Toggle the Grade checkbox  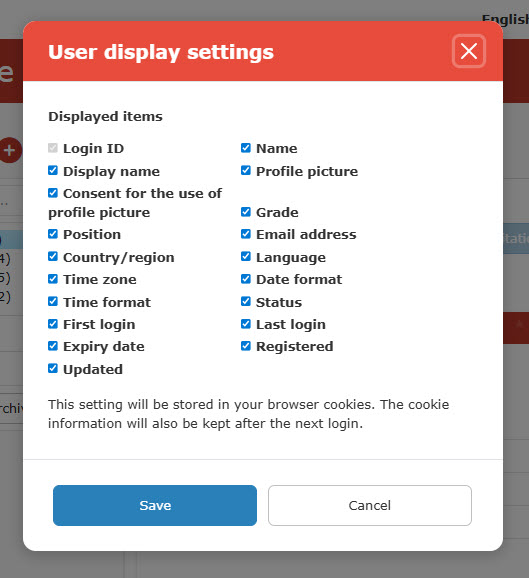click(246, 212)
